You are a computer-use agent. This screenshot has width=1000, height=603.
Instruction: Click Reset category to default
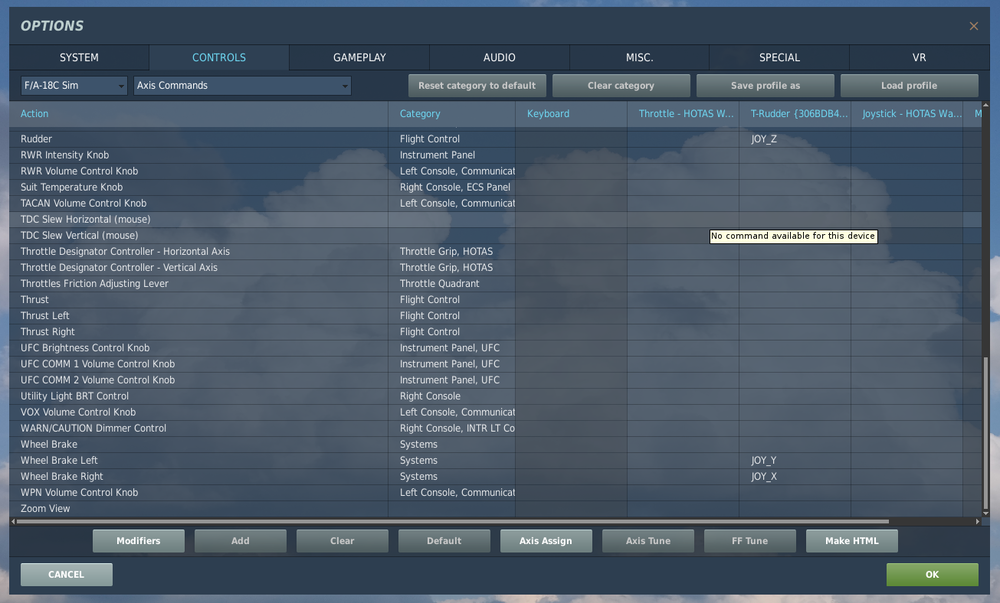(477, 85)
